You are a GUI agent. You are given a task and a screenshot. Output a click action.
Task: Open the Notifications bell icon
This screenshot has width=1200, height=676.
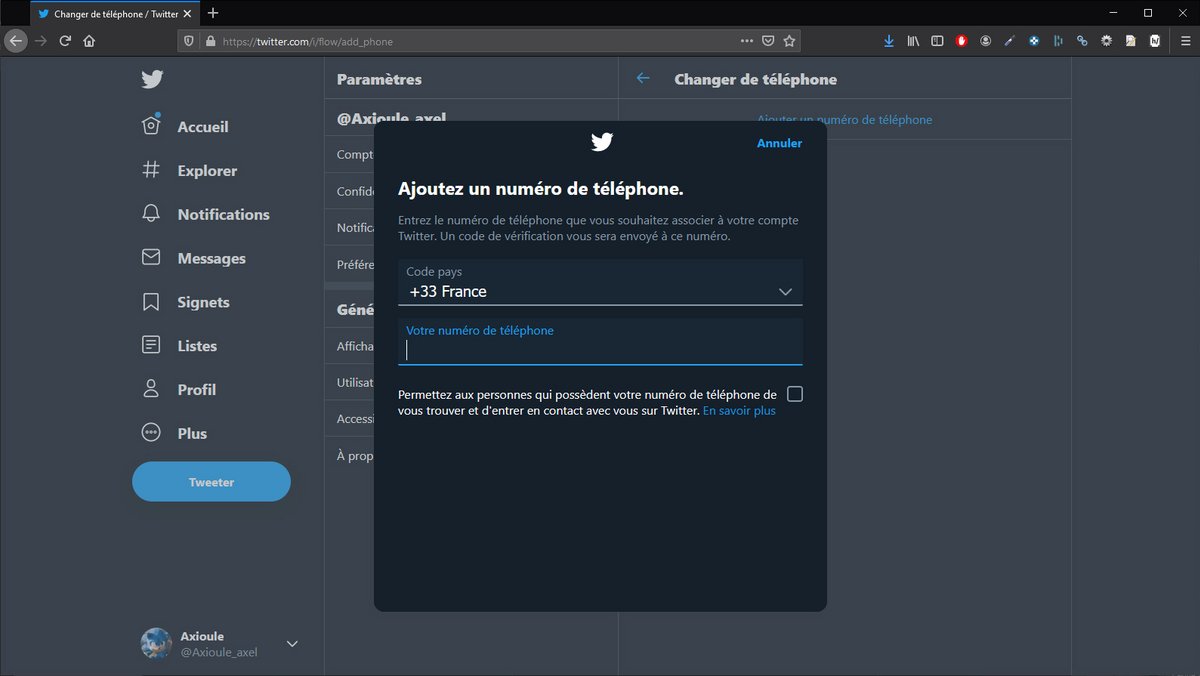click(x=151, y=214)
